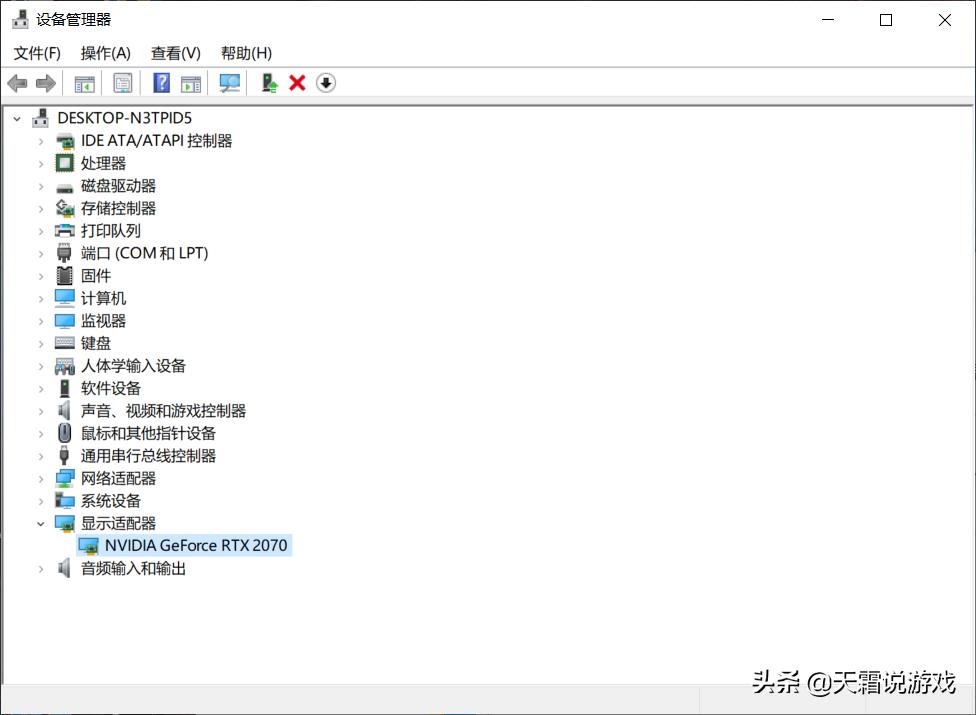Viewport: 976px width, 715px height.
Task: Select the 显示适配器 tree label
Action: click(118, 523)
